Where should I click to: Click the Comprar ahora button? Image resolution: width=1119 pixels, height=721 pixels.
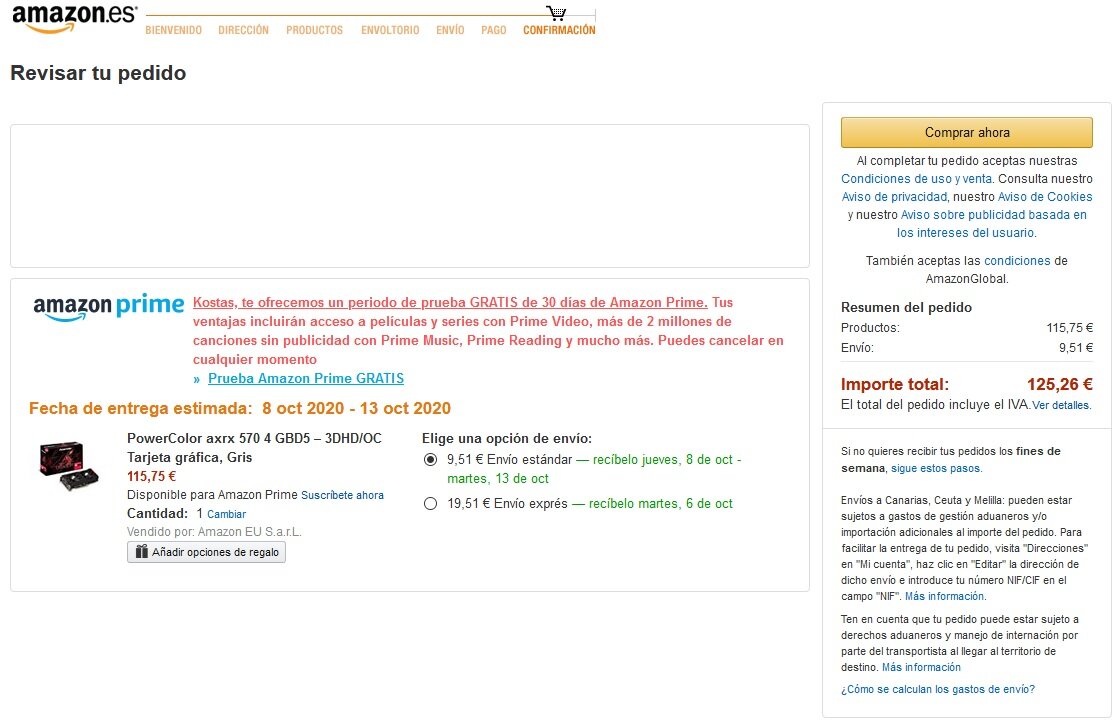click(x=967, y=132)
